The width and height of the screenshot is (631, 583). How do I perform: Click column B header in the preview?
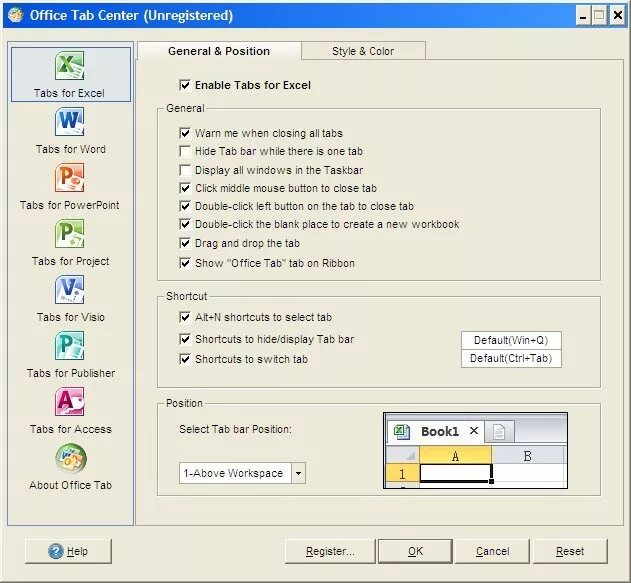tap(527, 455)
